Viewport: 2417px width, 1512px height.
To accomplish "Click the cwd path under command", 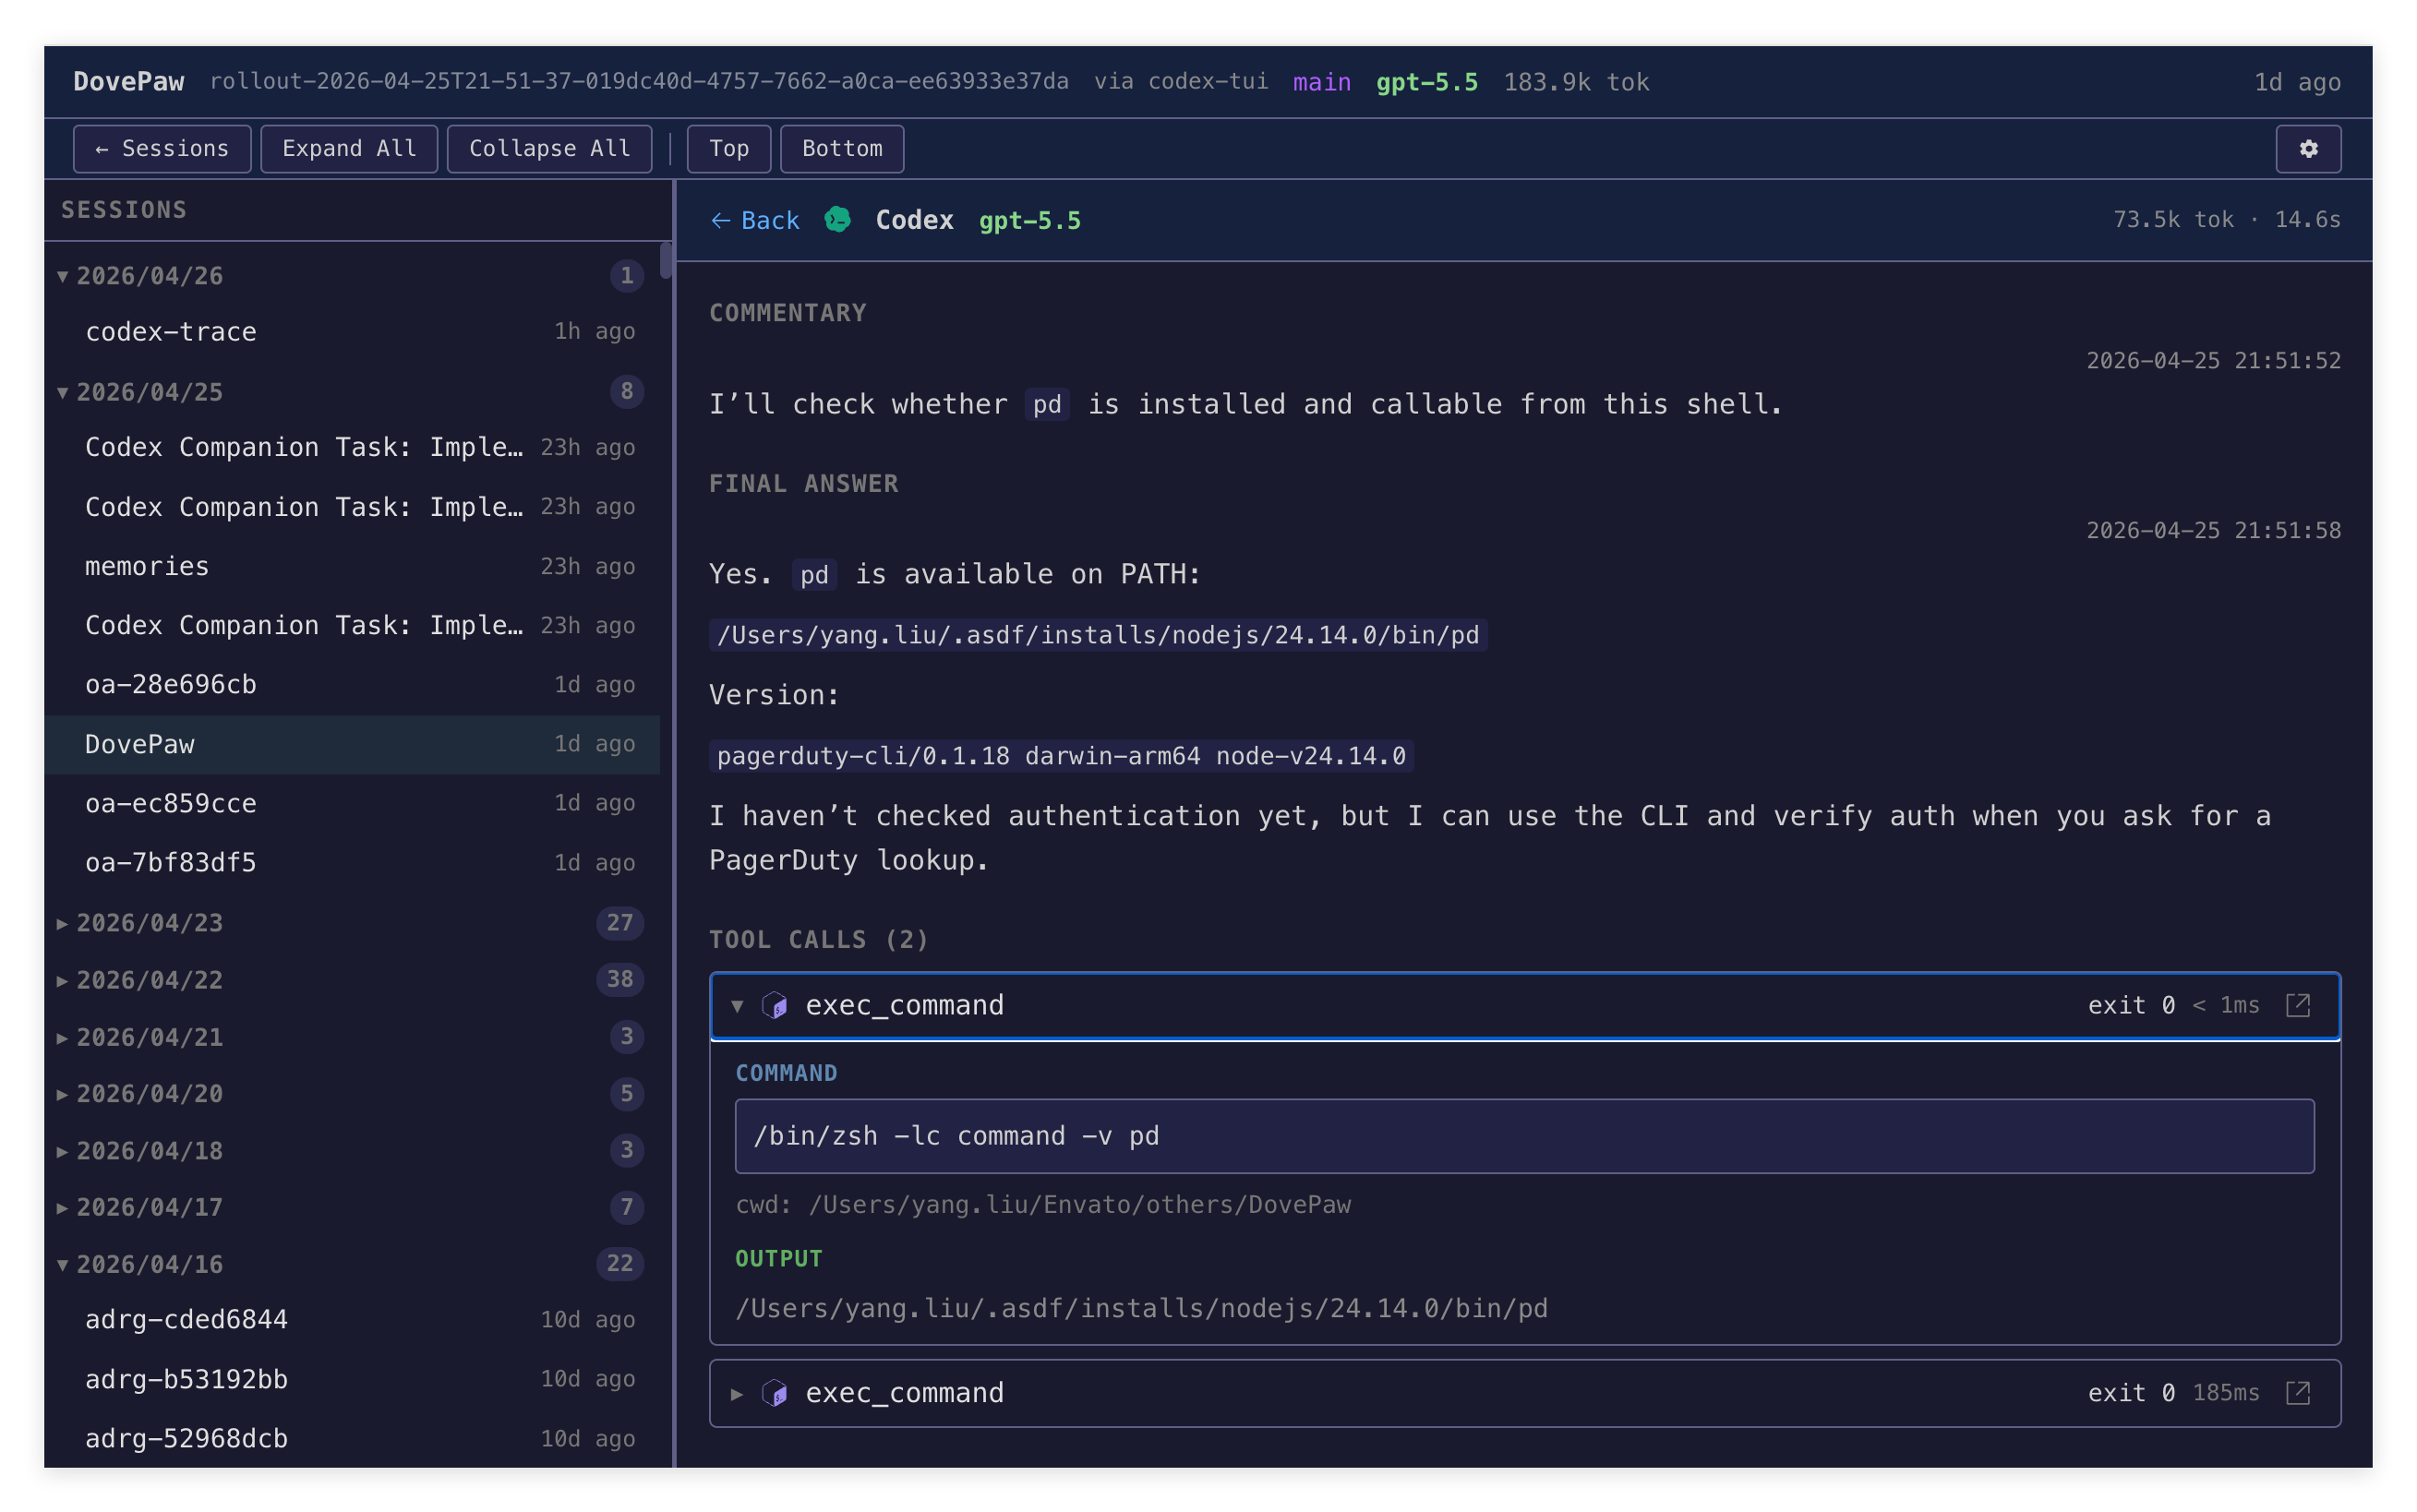I will [x=1042, y=1204].
